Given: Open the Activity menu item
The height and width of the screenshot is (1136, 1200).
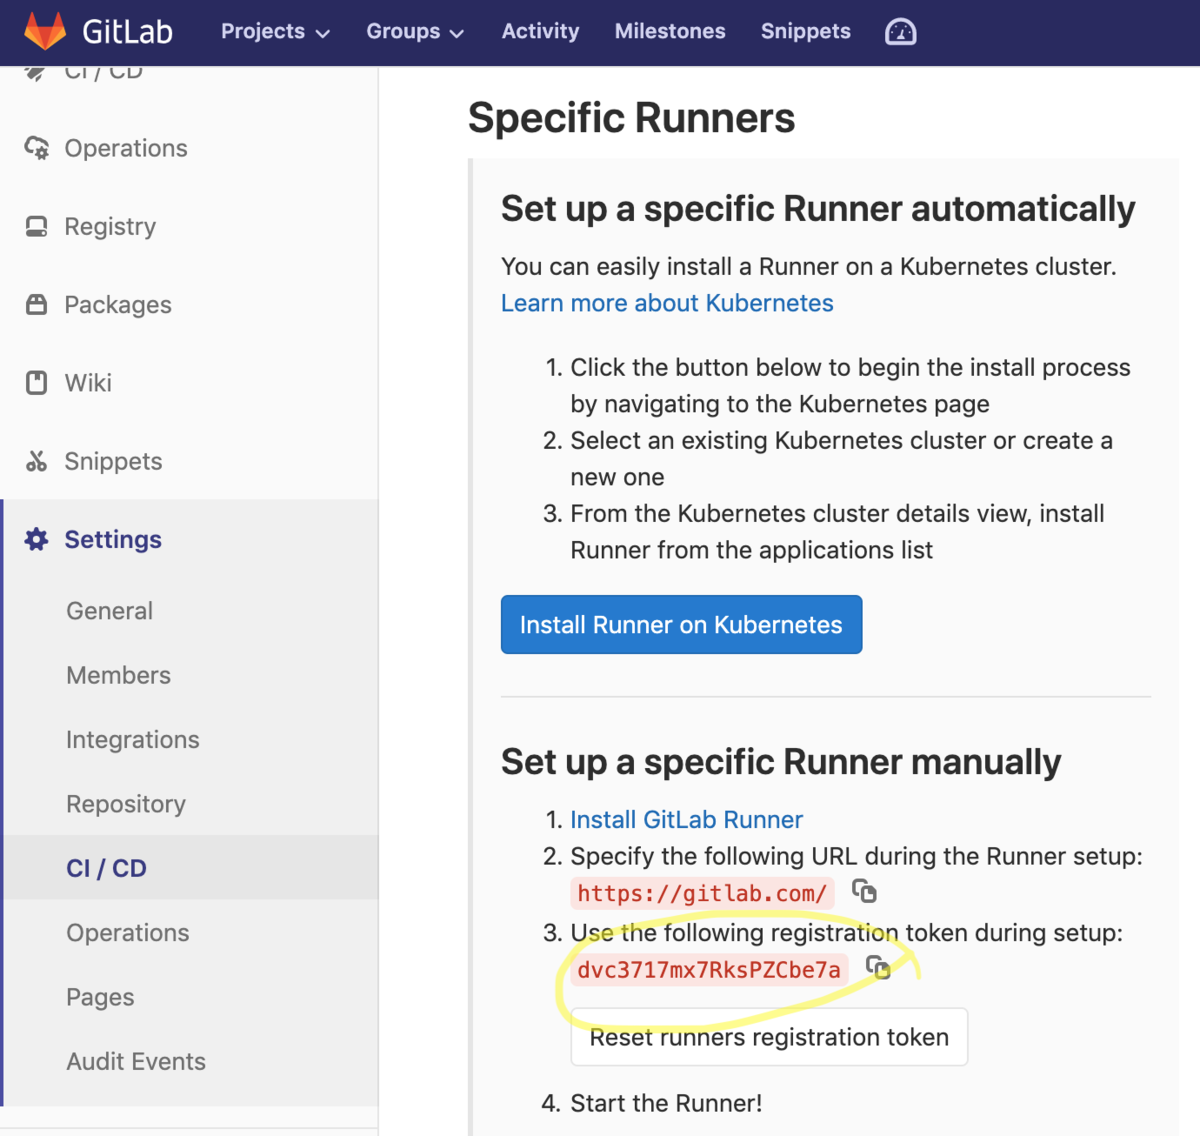Looking at the screenshot, I should 540,31.
